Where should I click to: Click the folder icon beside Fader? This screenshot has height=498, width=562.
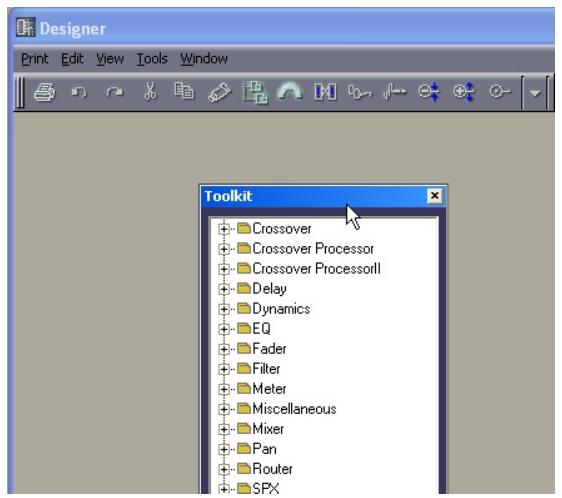244,348
